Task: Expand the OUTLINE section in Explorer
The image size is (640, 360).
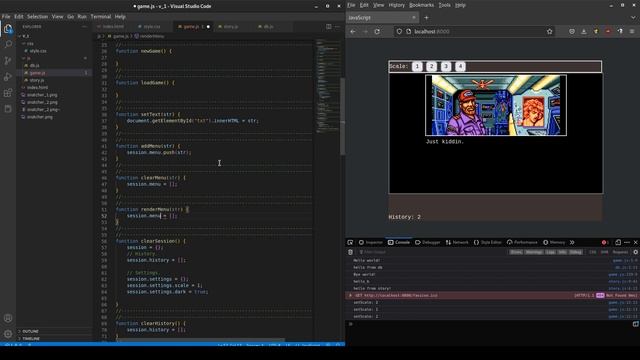Action: (x=31, y=331)
